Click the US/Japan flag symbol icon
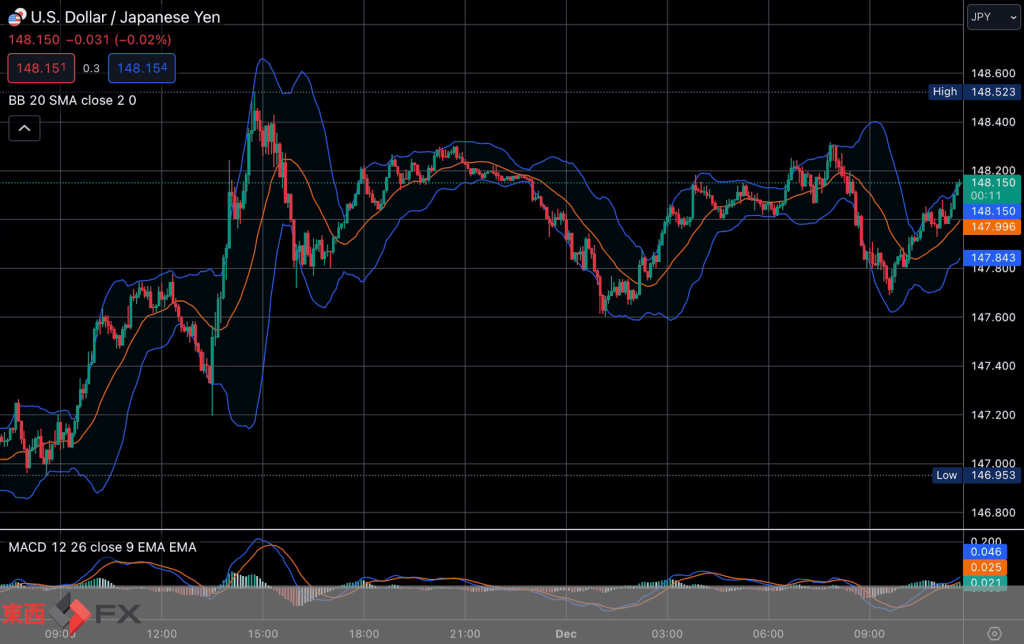 pyautogui.click(x=15, y=17)
